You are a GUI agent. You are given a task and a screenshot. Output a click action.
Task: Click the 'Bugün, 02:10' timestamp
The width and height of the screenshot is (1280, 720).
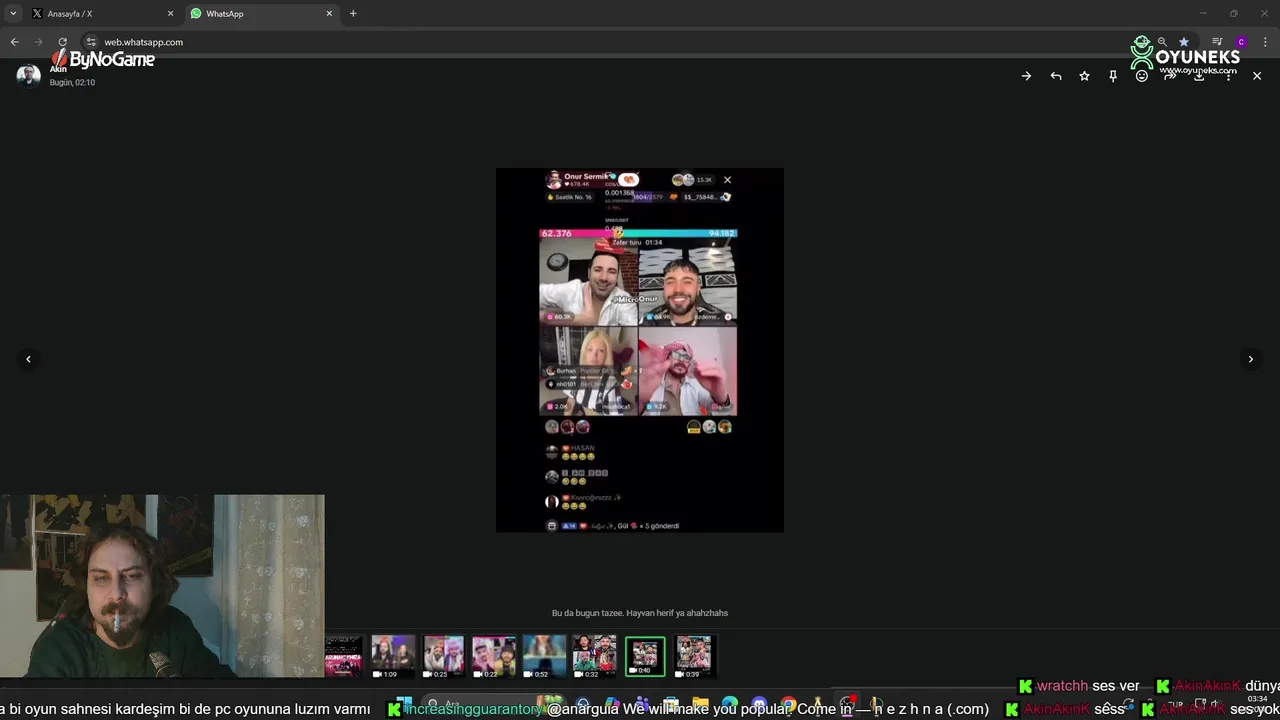72,83
